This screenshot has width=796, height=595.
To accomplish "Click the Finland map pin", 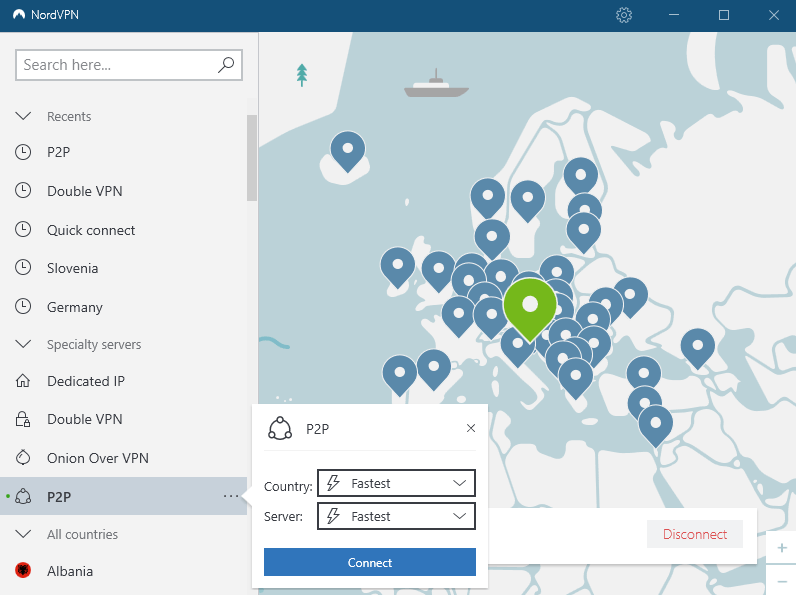I will [x=581, y=178].
